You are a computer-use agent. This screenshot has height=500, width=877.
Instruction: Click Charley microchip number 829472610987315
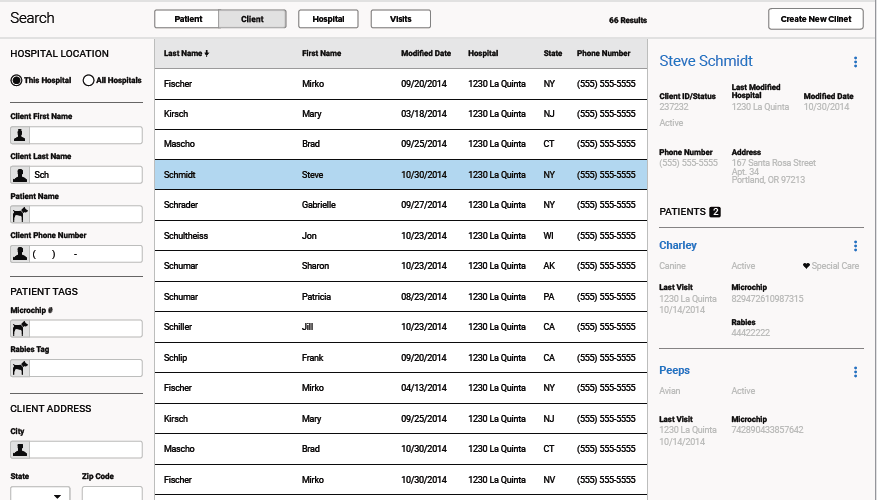[x=767, y=299]
